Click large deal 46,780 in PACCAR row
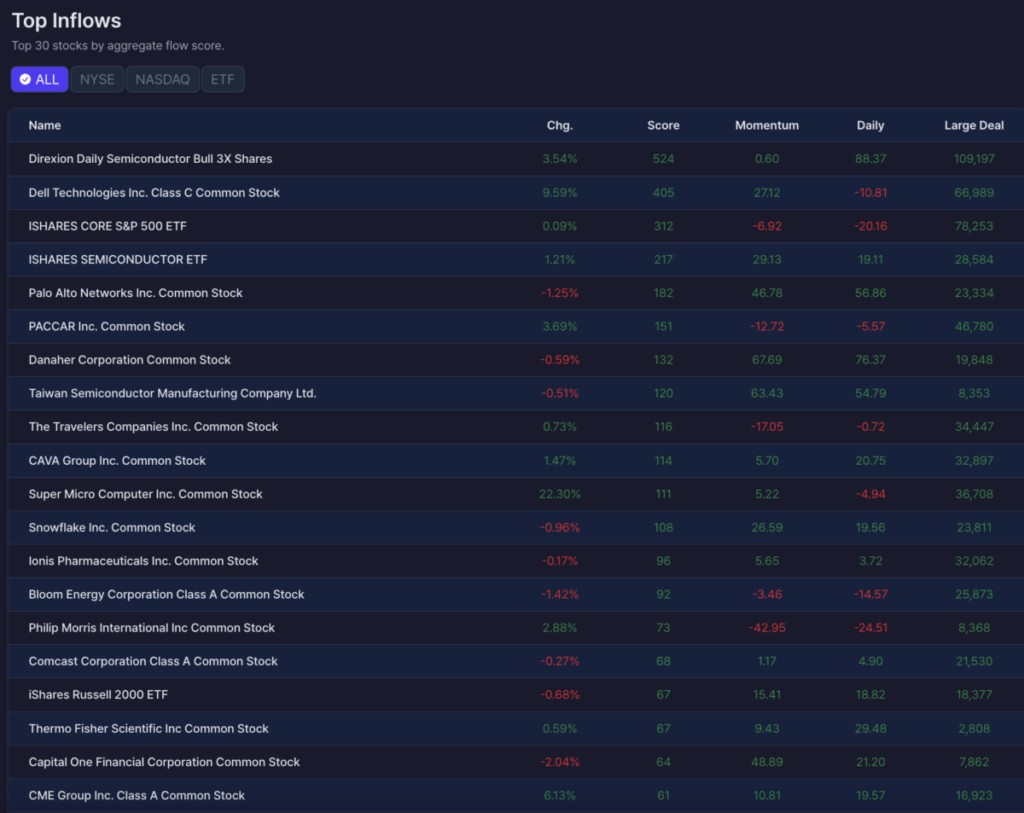This screenshot has height=813, width=1024. click(974, 327)
